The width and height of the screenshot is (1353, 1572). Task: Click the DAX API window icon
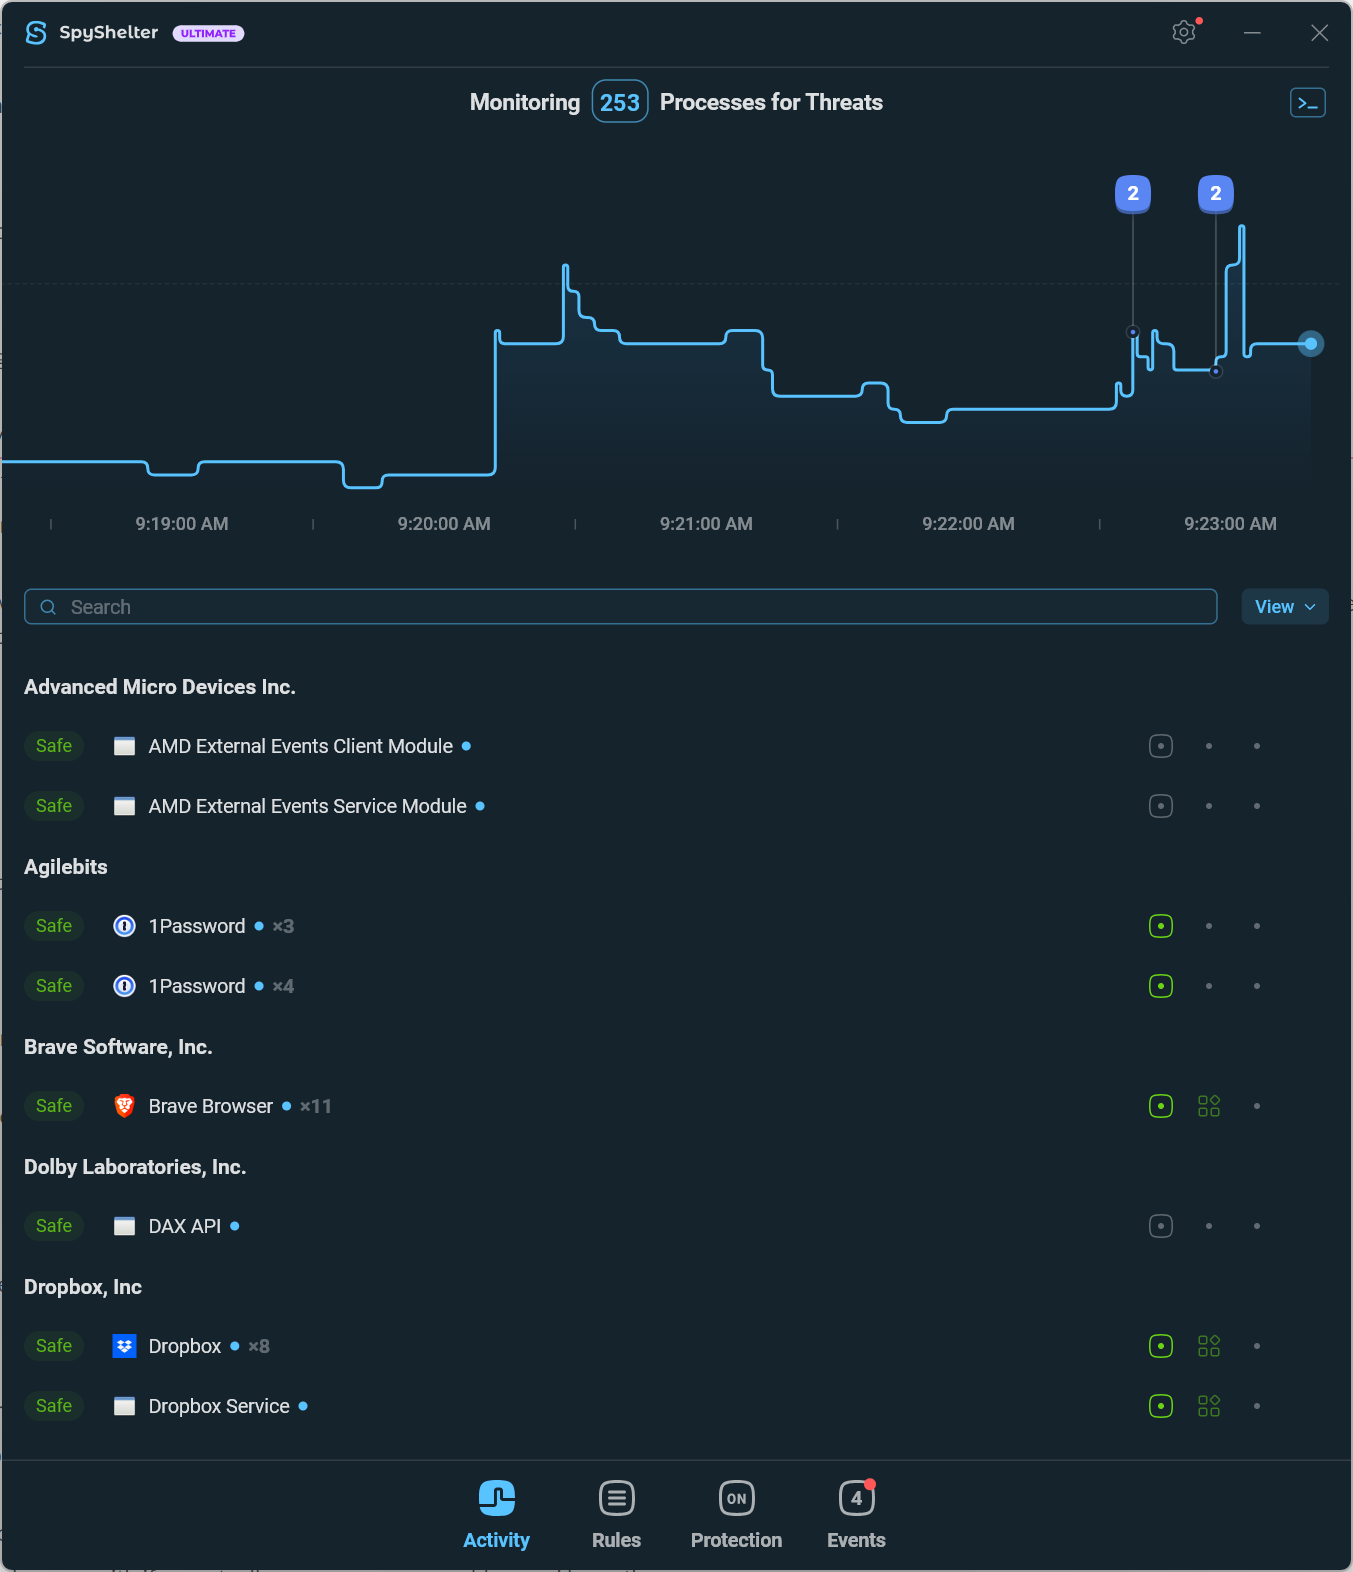(x=124, y=1226)
